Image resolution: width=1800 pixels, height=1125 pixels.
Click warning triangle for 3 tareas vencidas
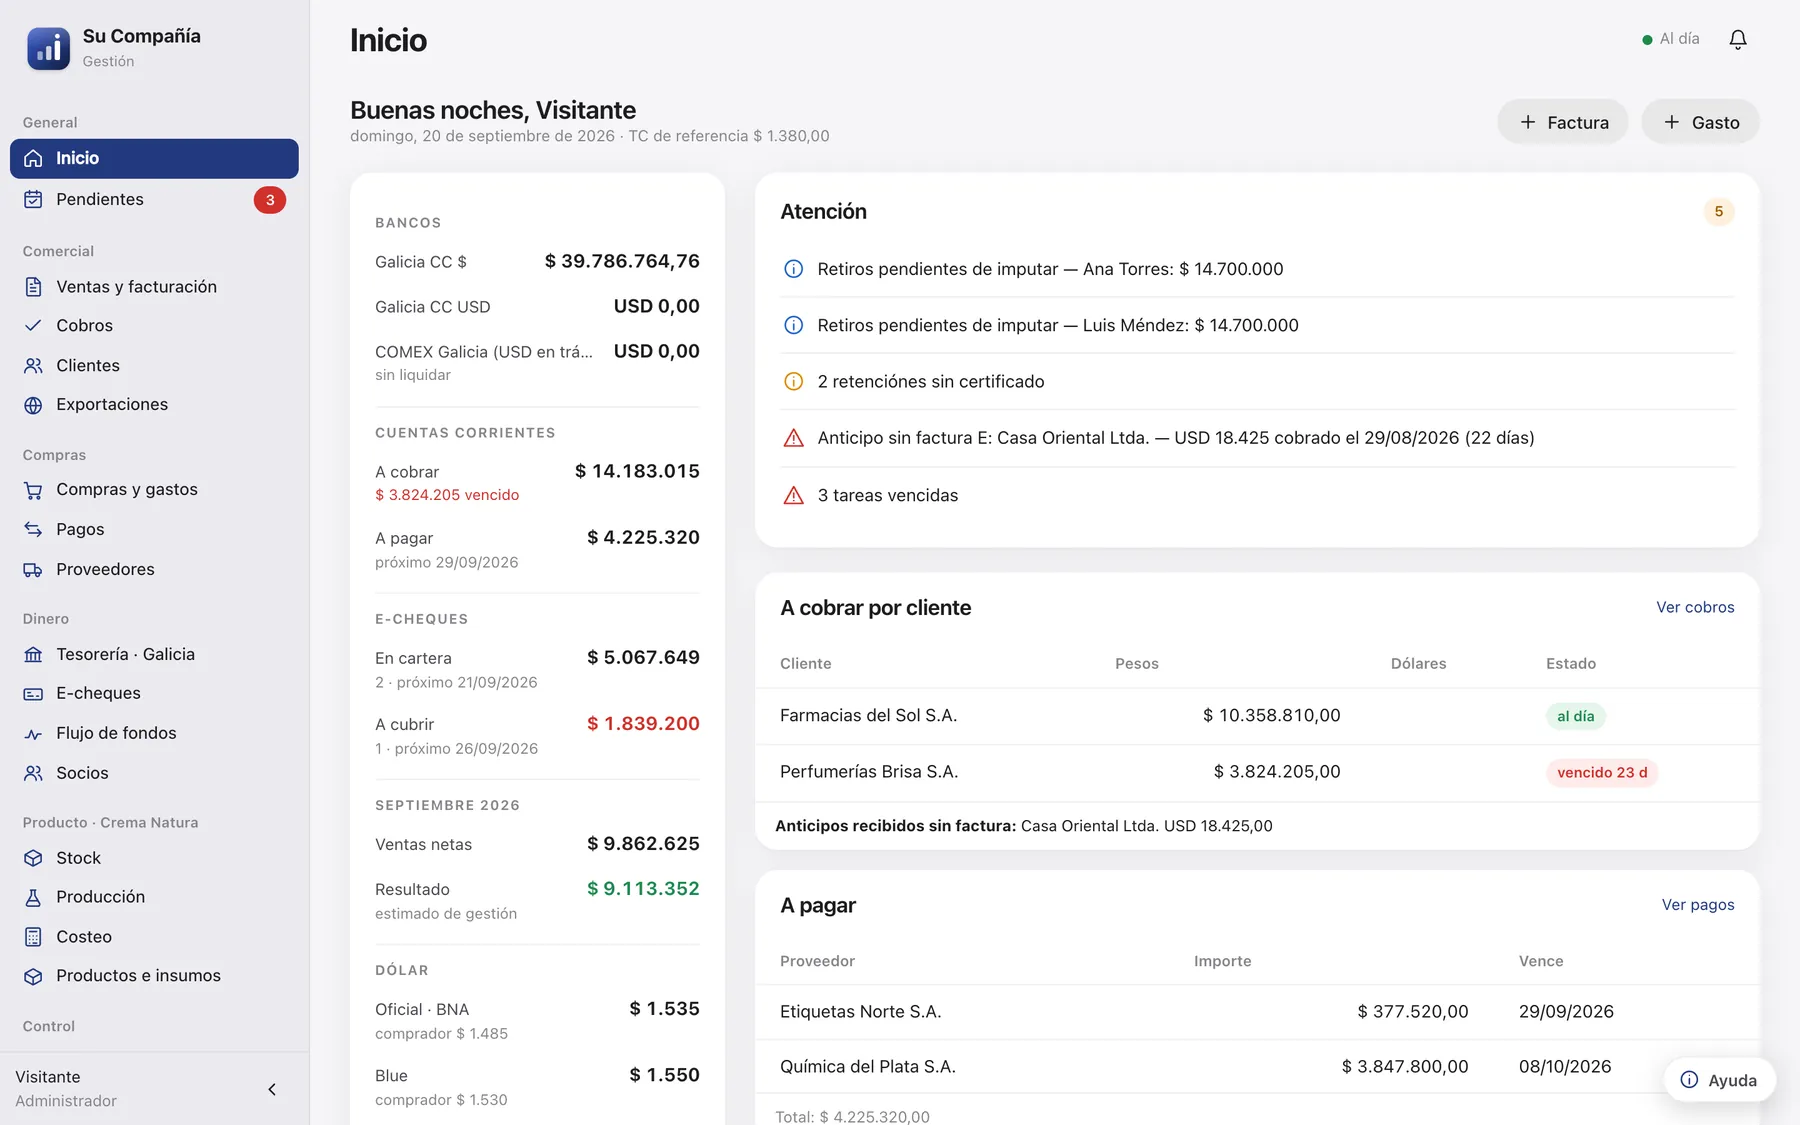tap(793, 495)
